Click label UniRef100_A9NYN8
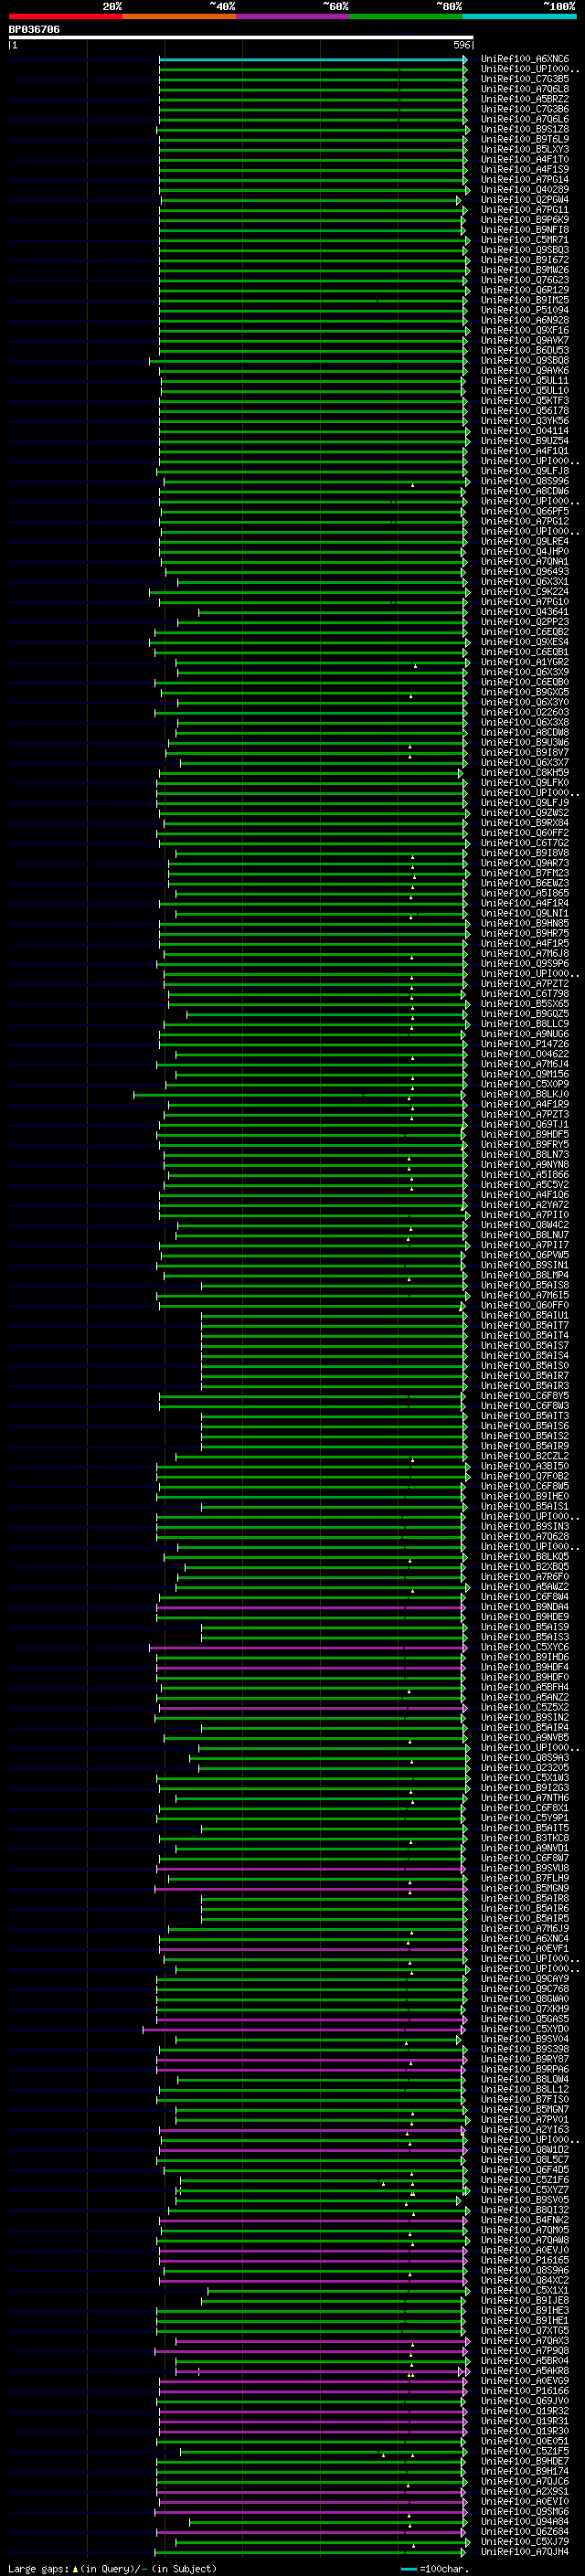Screen dimensions: 585x2576 525,1165
